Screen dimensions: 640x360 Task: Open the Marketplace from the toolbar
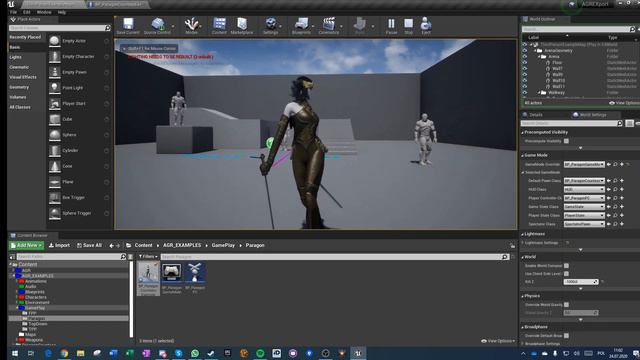pyautogui.click(x=242, y=26)
